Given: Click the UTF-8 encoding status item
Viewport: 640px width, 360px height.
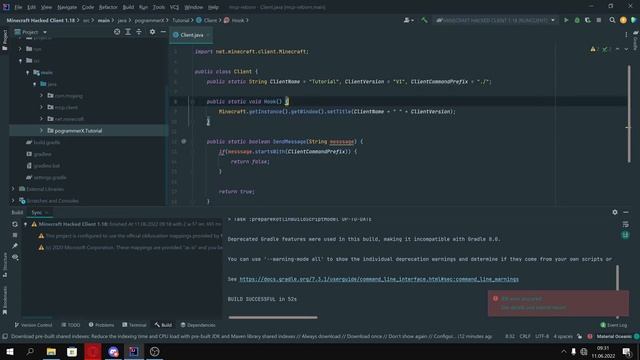Looking at the screenshot, I should (x=542, y=336).
